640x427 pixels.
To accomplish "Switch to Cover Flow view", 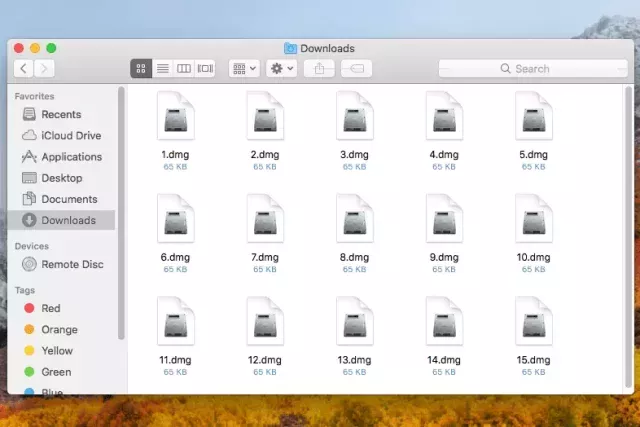I will [206, 68].
